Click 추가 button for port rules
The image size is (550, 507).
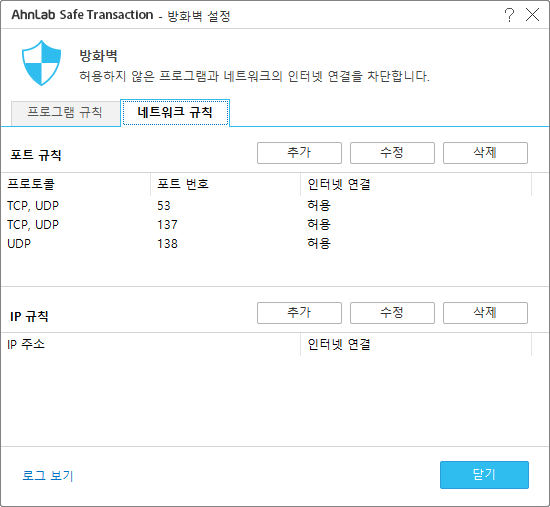pyautogui.click(x=299, y=153)
